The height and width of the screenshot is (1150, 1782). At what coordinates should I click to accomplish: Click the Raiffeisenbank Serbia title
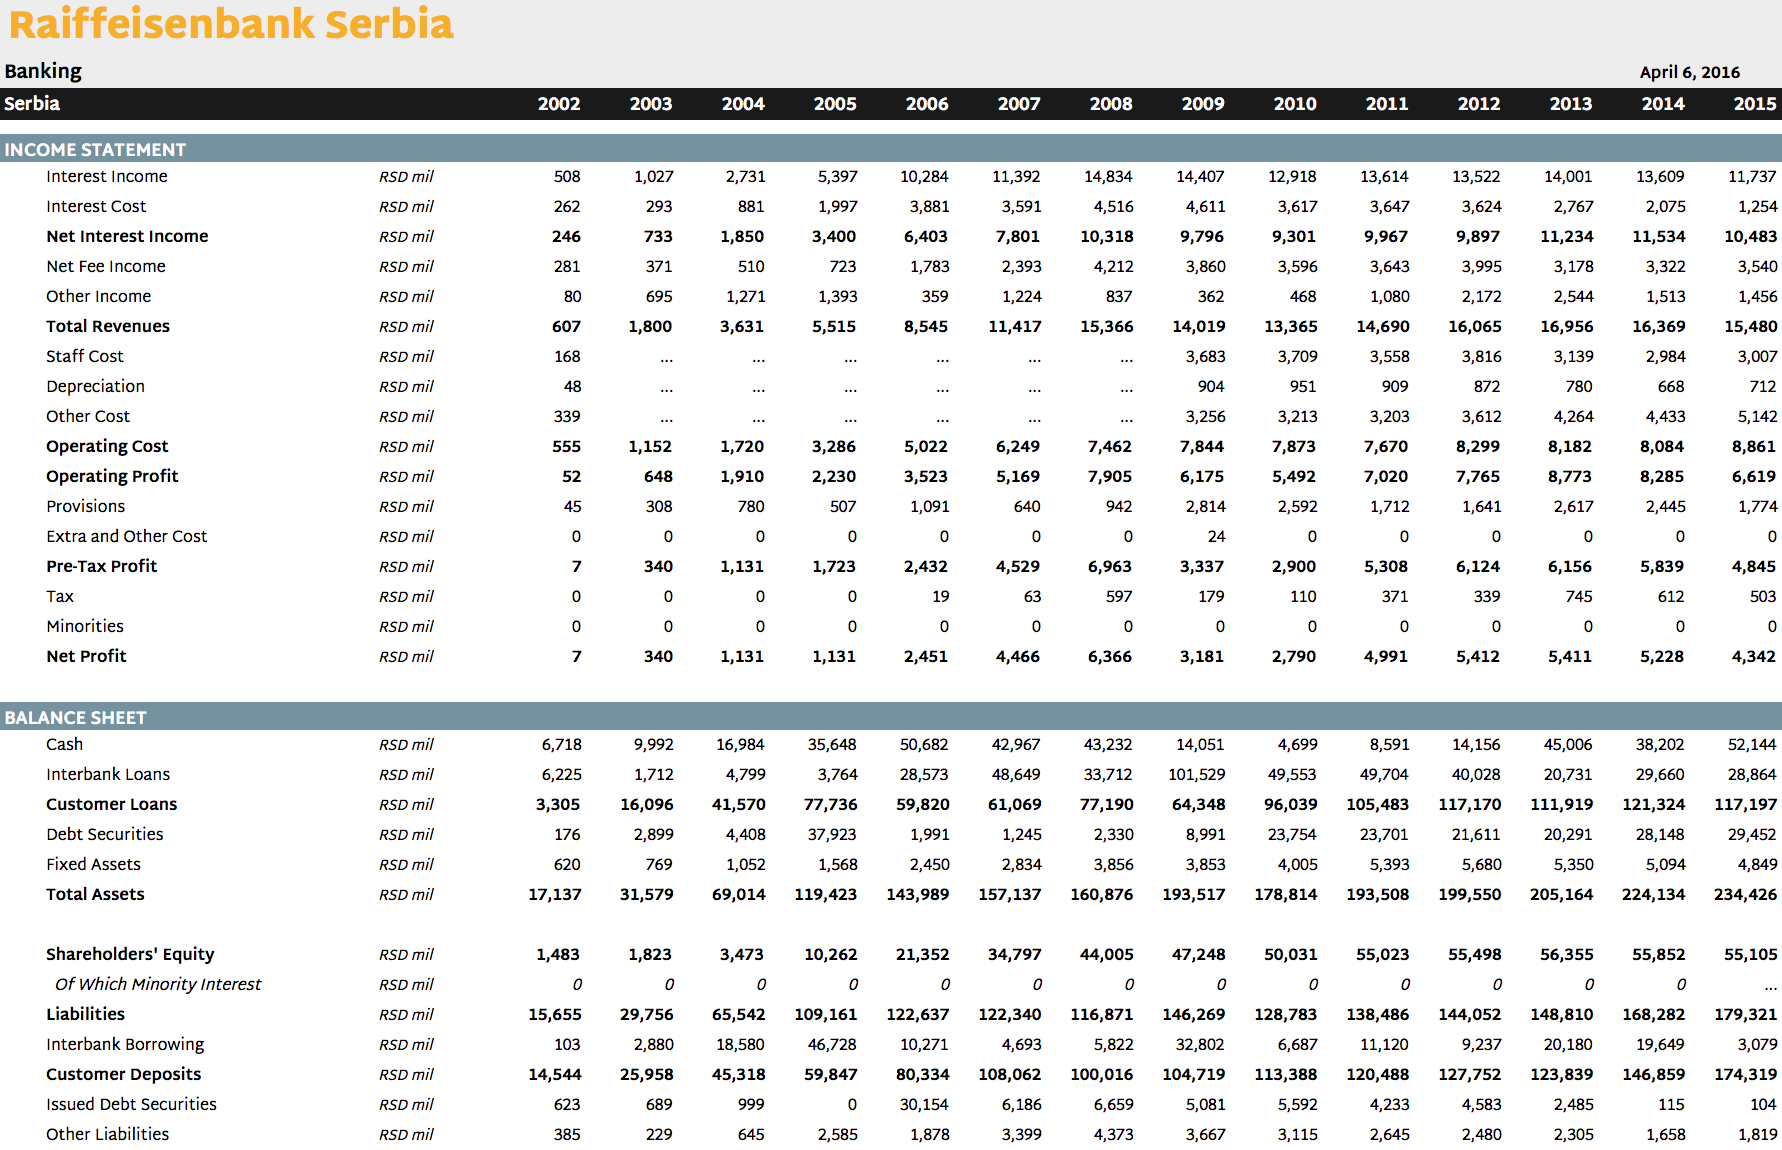click(231, 23)
